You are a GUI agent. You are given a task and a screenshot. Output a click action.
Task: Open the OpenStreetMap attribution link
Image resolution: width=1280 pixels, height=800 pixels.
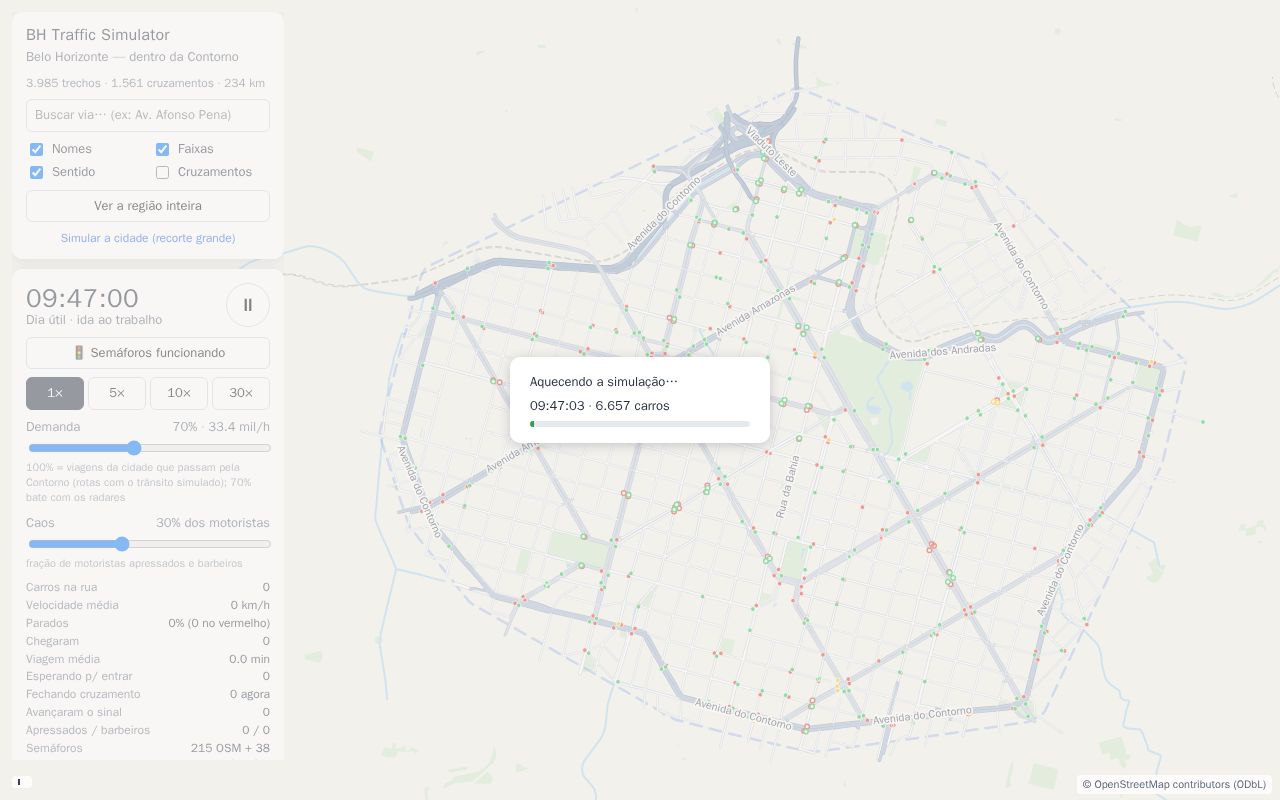pyautogui.click(x=1174, y=785)
